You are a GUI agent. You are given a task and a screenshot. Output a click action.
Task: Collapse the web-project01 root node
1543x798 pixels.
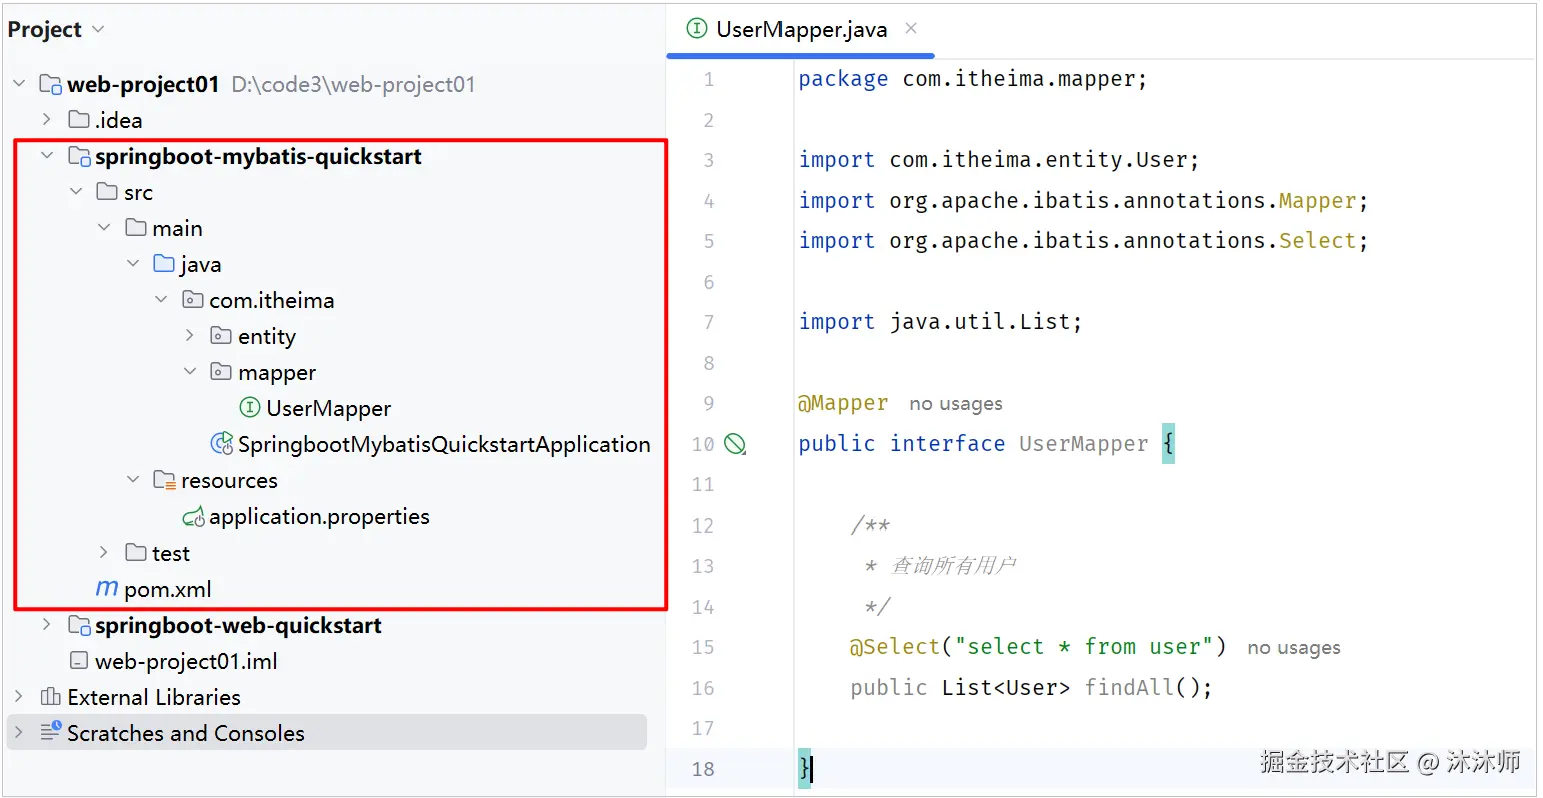pos(19,84)
